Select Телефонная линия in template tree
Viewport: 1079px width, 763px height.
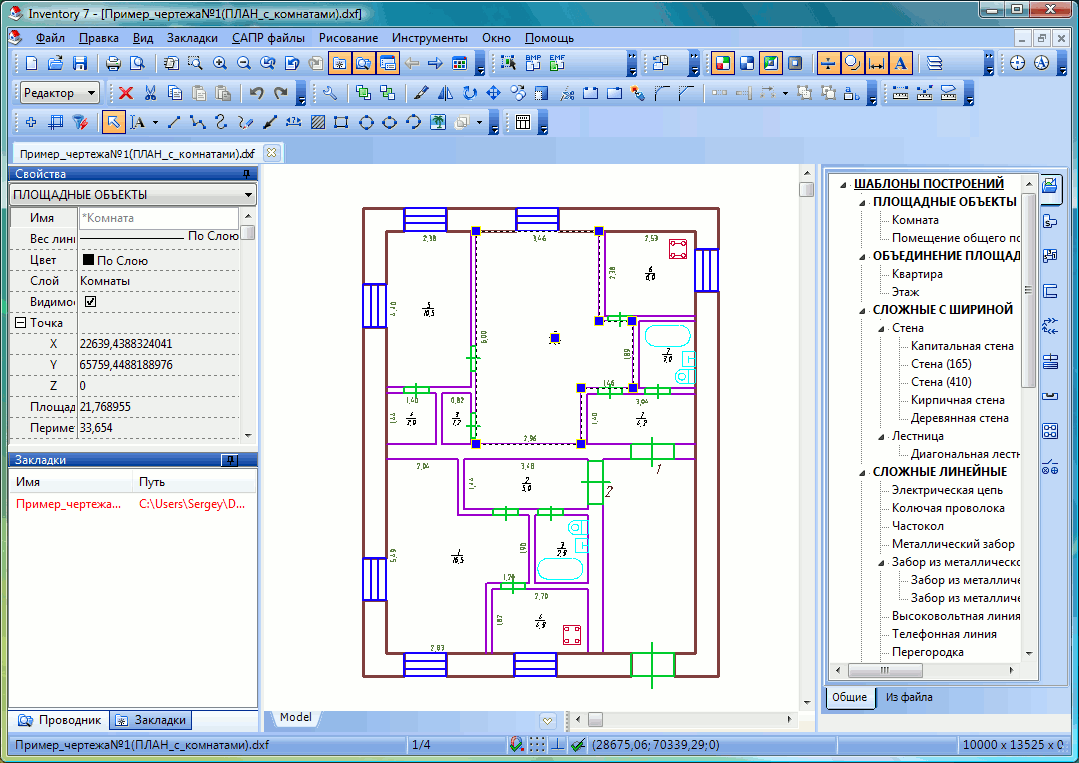click(943, 634)
